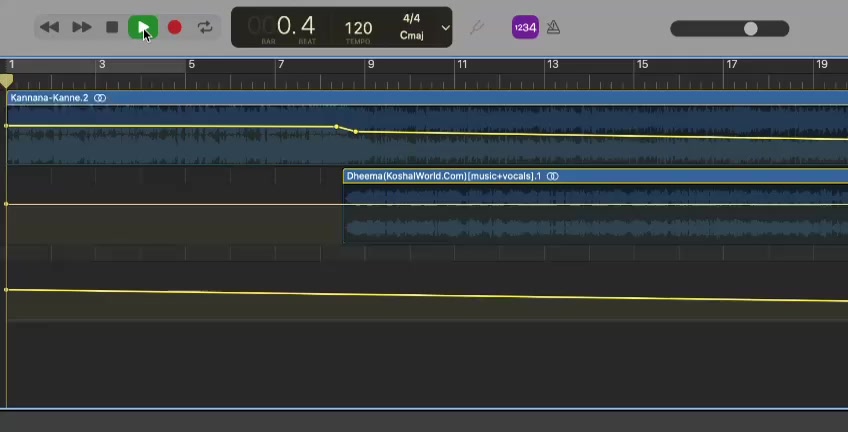The height and width of the screenshot is (432, 848).
Task: Click the loop icon on the Dheema region
Action: [x=552, y=176]
